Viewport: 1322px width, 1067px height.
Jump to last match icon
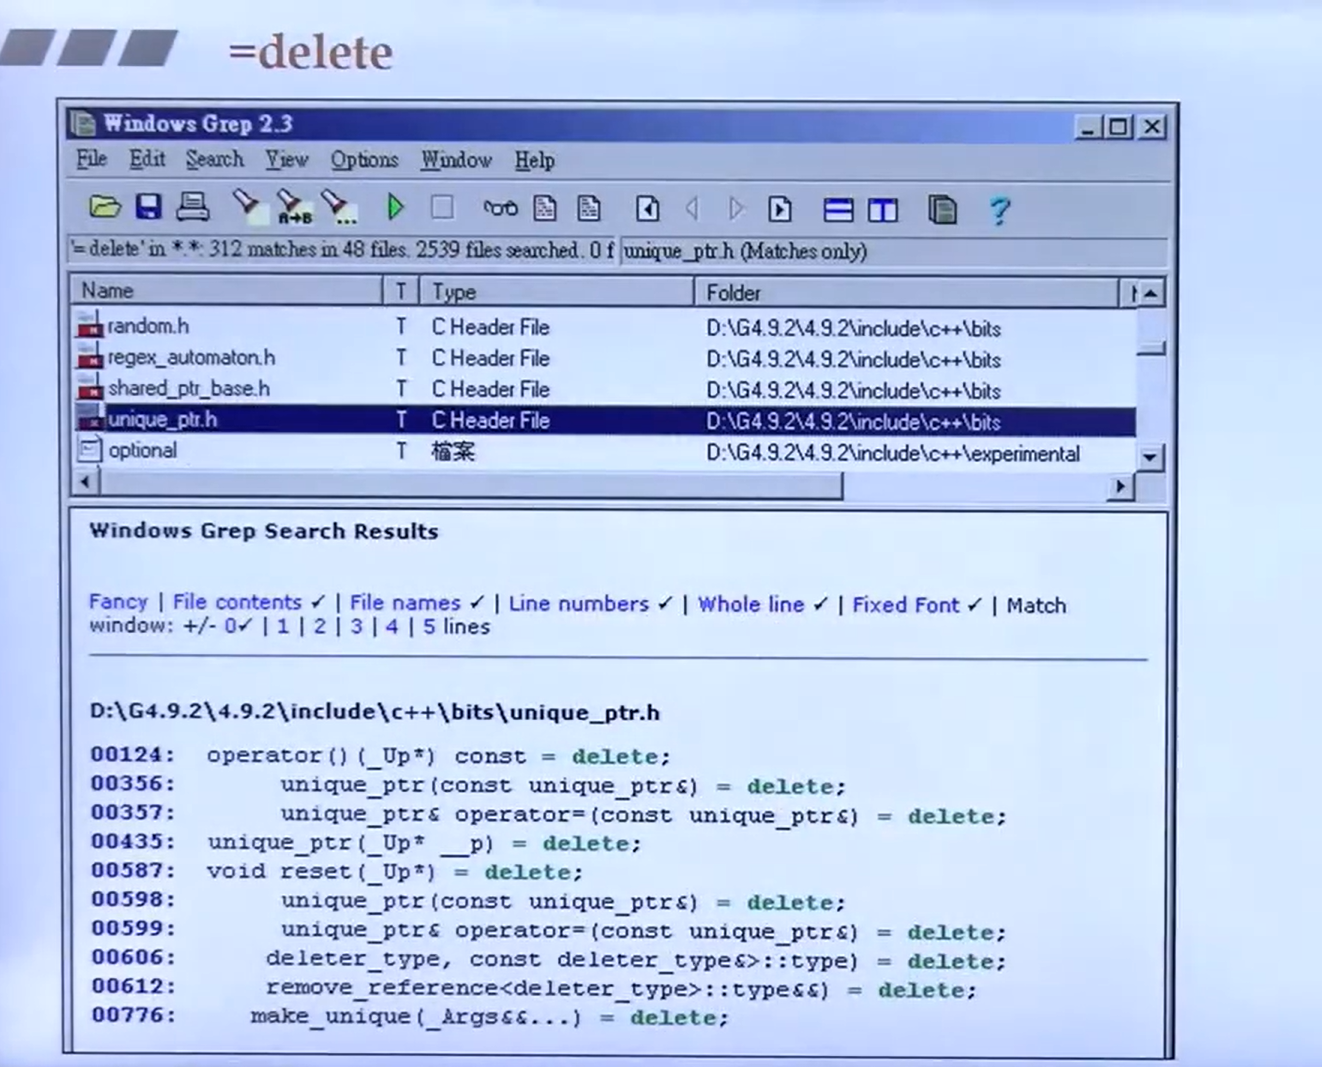coord(780,208)
